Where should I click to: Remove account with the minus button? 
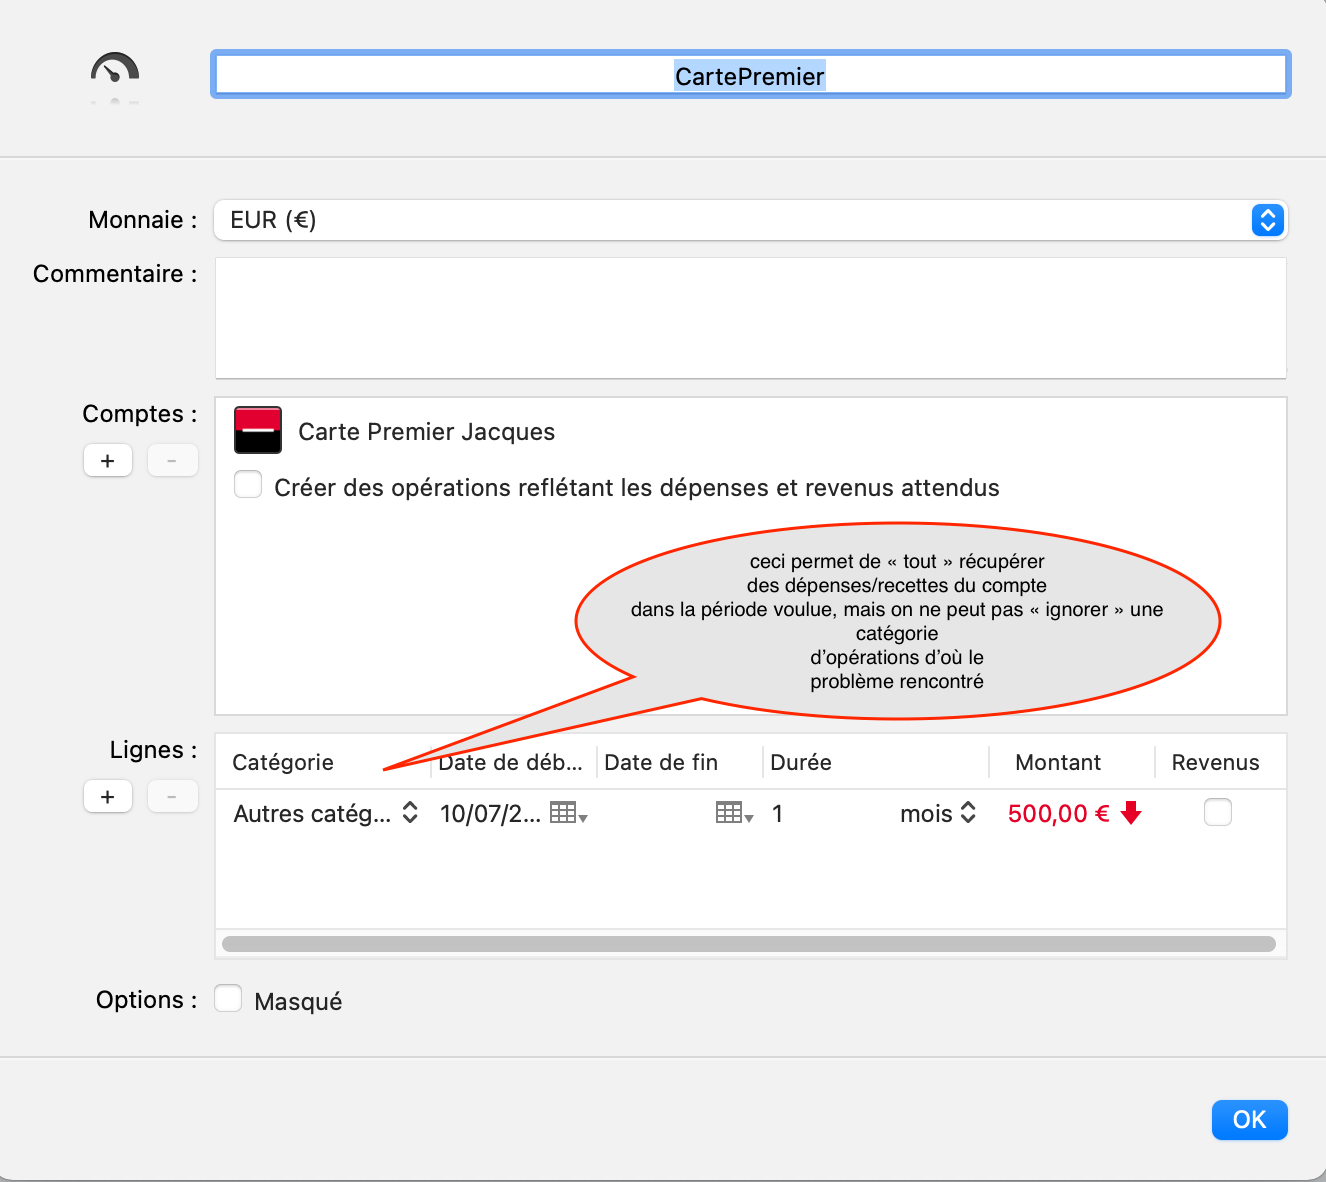tap(172, 461)
